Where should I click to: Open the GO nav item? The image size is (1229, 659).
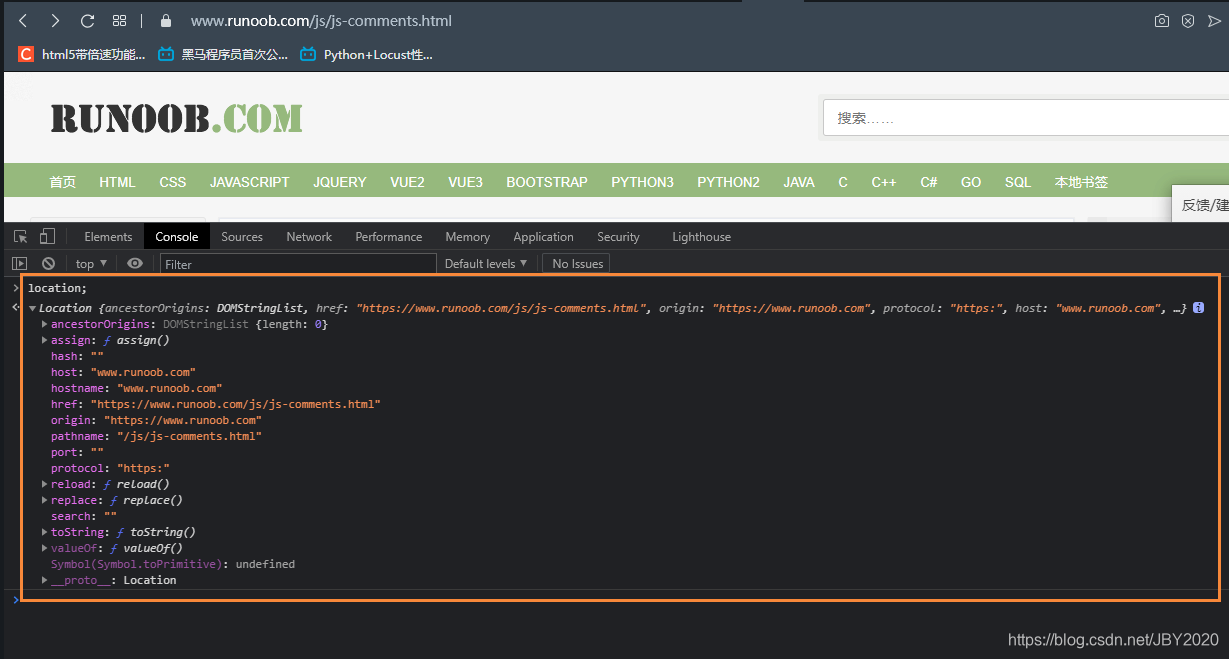click(971, 182)
